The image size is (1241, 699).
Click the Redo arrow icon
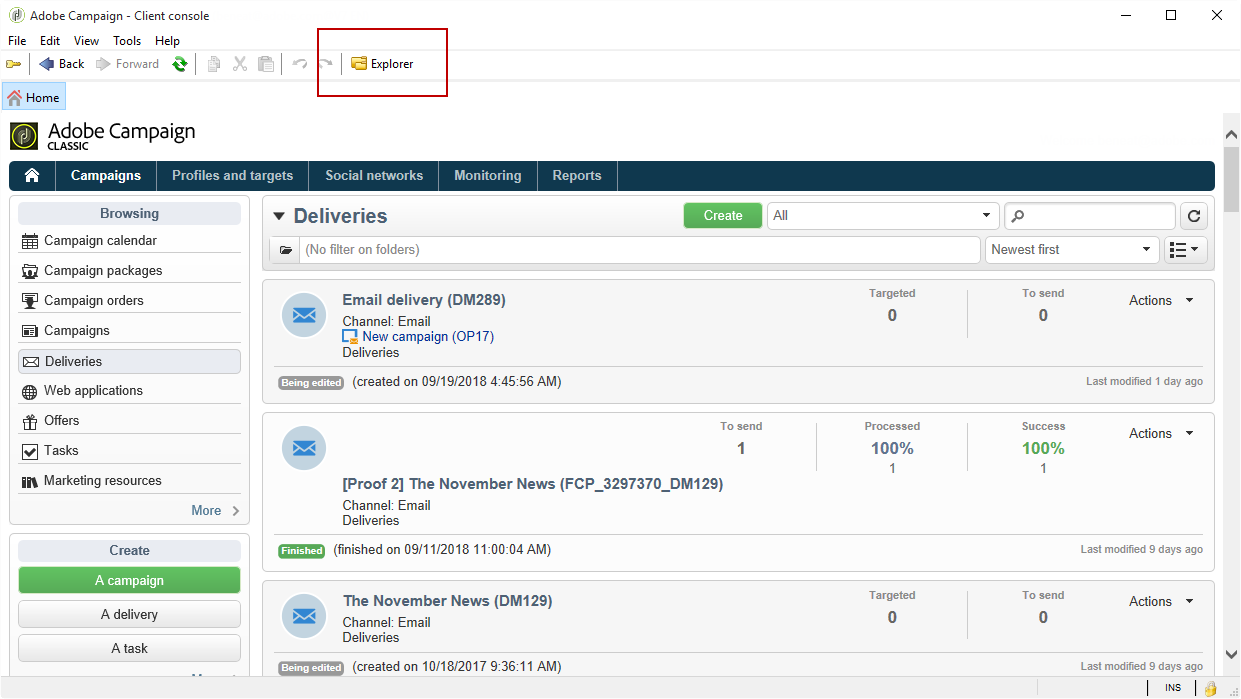coord(325,64)
